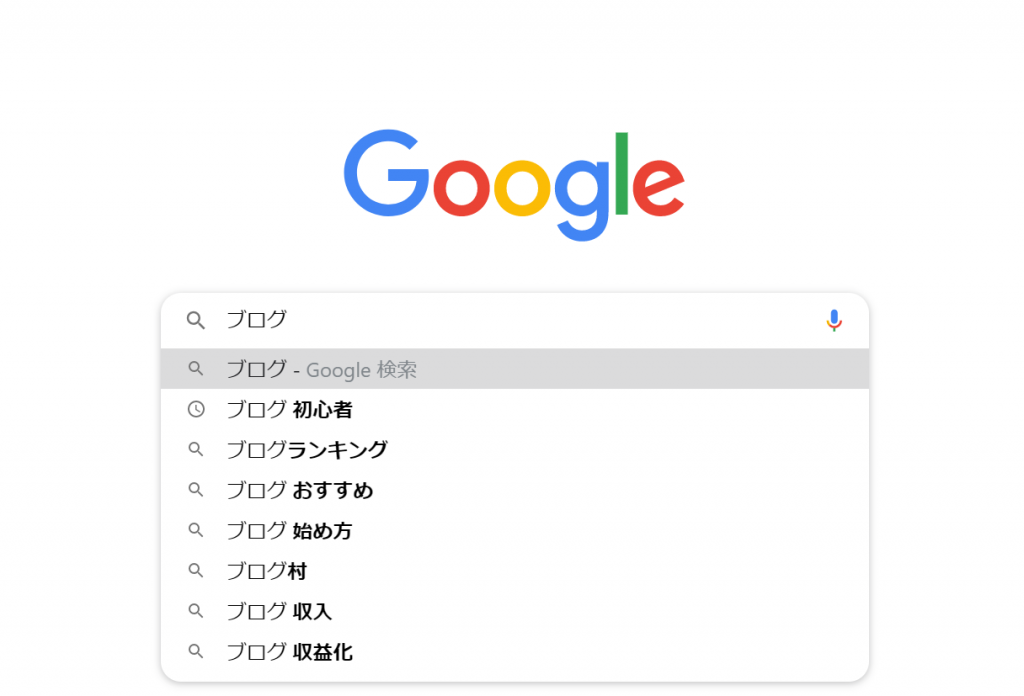The height and width of the screenshot is (696, 1024).
Task: Click the clock history icon beside ブログ 初心者
Action: pyautogui.click(x=195, y=409)
